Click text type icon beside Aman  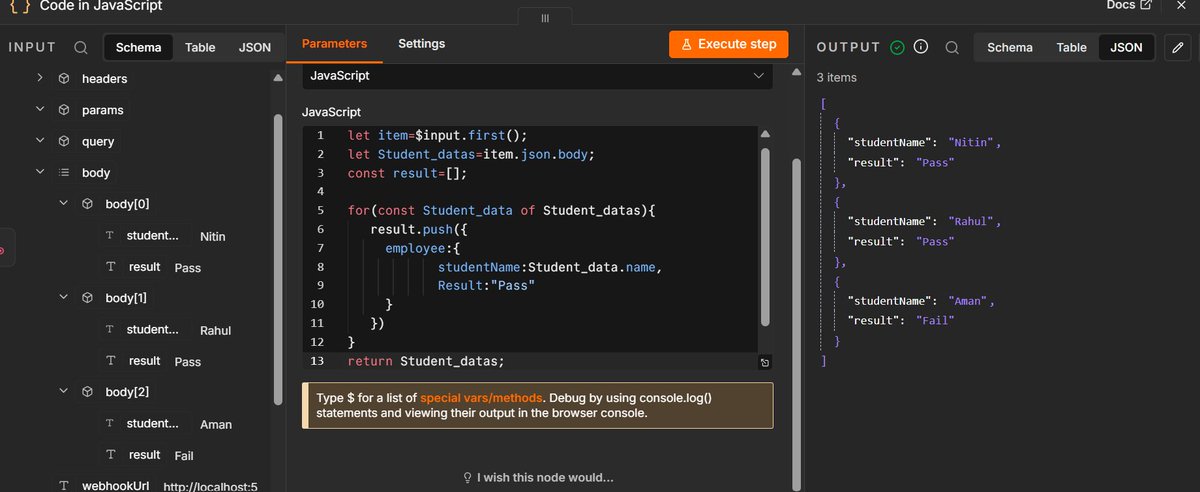110,424
